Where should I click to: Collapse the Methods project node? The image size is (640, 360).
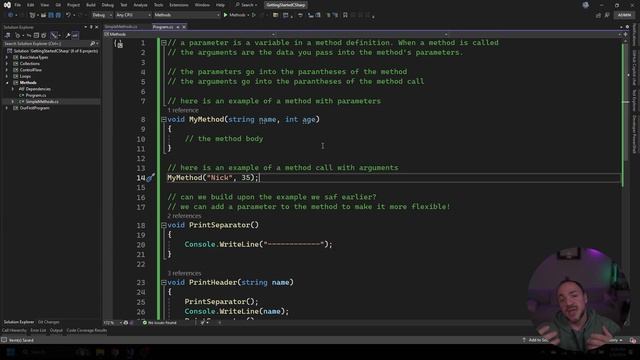[x=7, y=82]
